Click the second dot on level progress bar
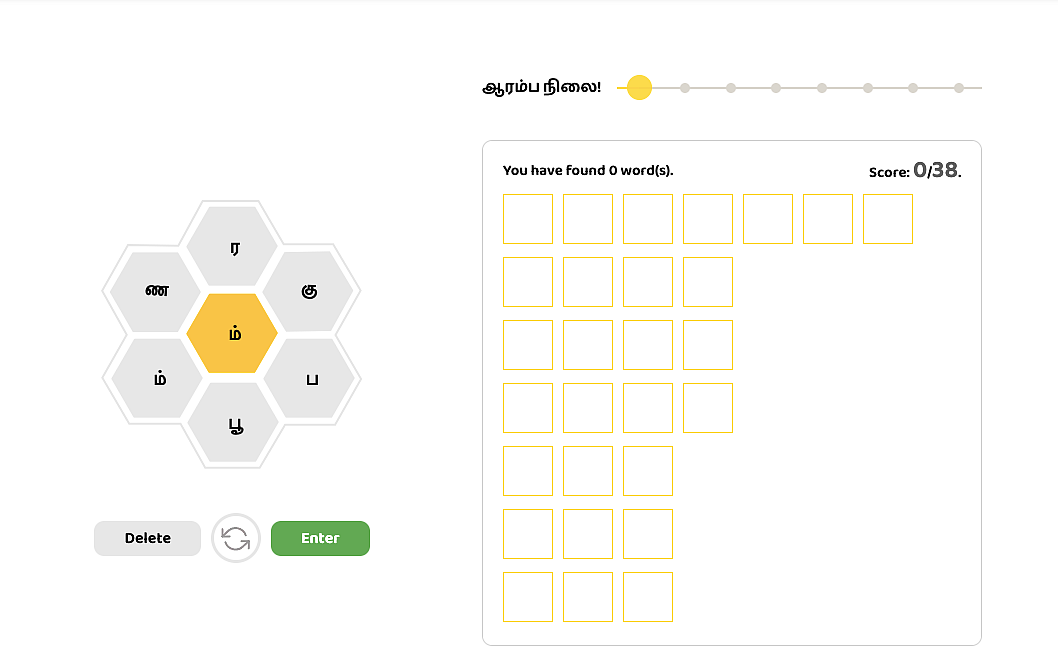Image resolution: width=1058 pixels, height=668 pixels. [685, 88]
